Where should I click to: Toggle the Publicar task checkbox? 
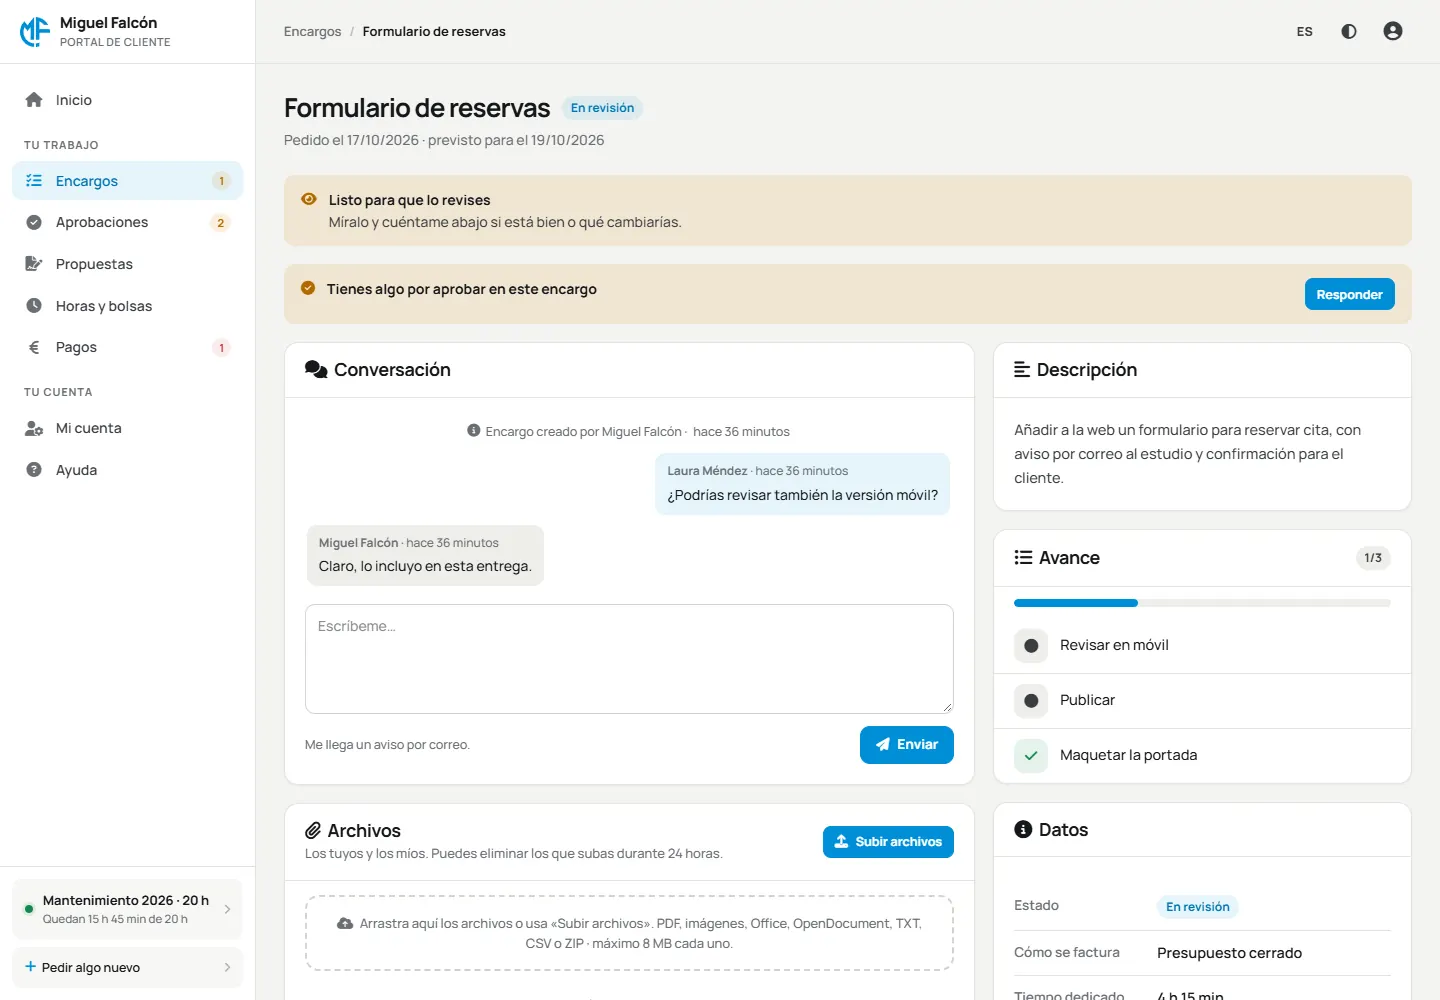(x=1031, y=701)
